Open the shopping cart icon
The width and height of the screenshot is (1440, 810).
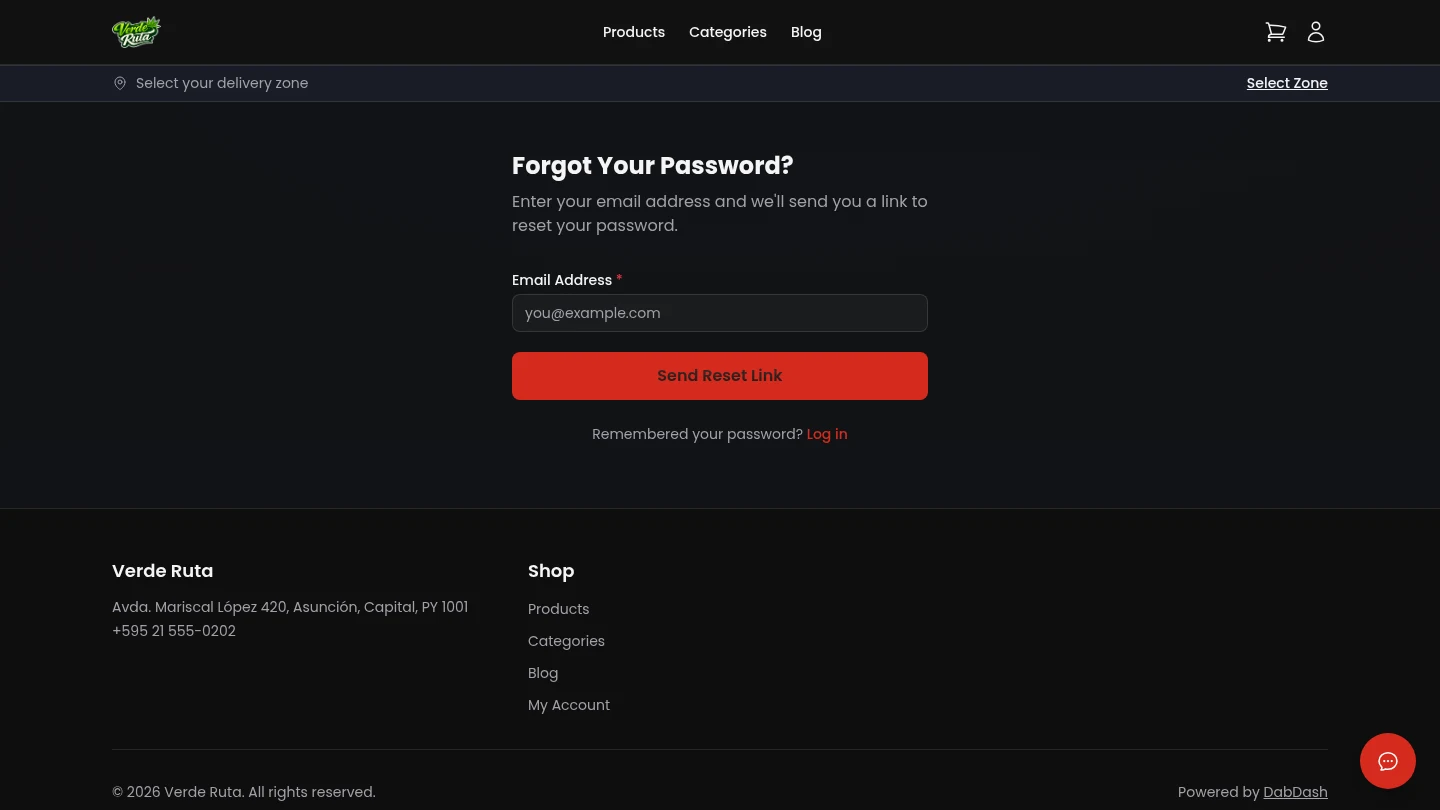click(1276, 31)
